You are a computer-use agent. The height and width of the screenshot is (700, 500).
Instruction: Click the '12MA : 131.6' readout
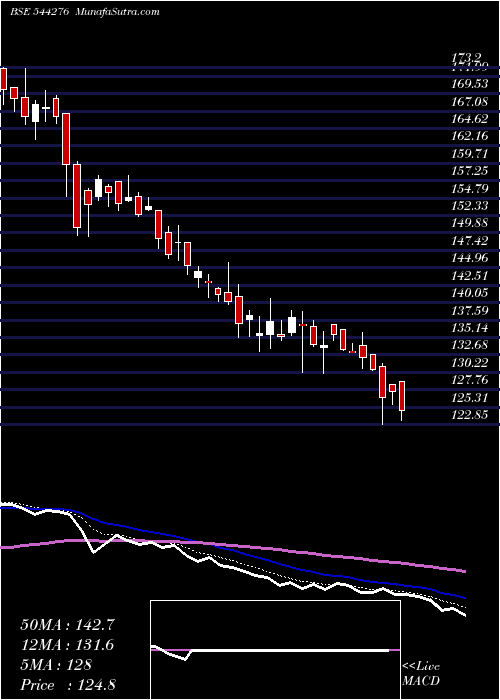[x=67, y=645]
